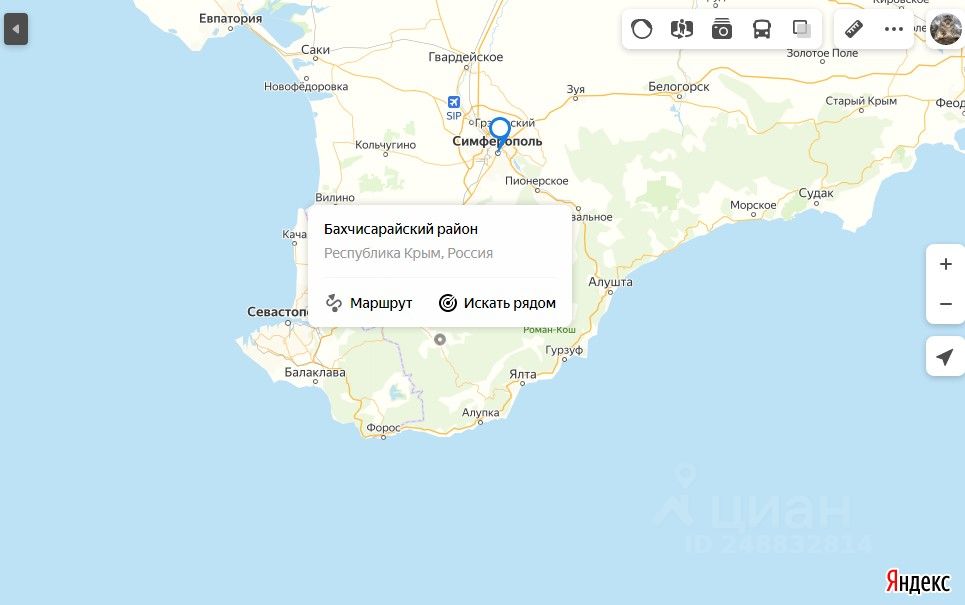The width and height of the screenshot is (965, 605).
Task: Click the Искать рядом search nearby button
Action: [x=497, y=303]
